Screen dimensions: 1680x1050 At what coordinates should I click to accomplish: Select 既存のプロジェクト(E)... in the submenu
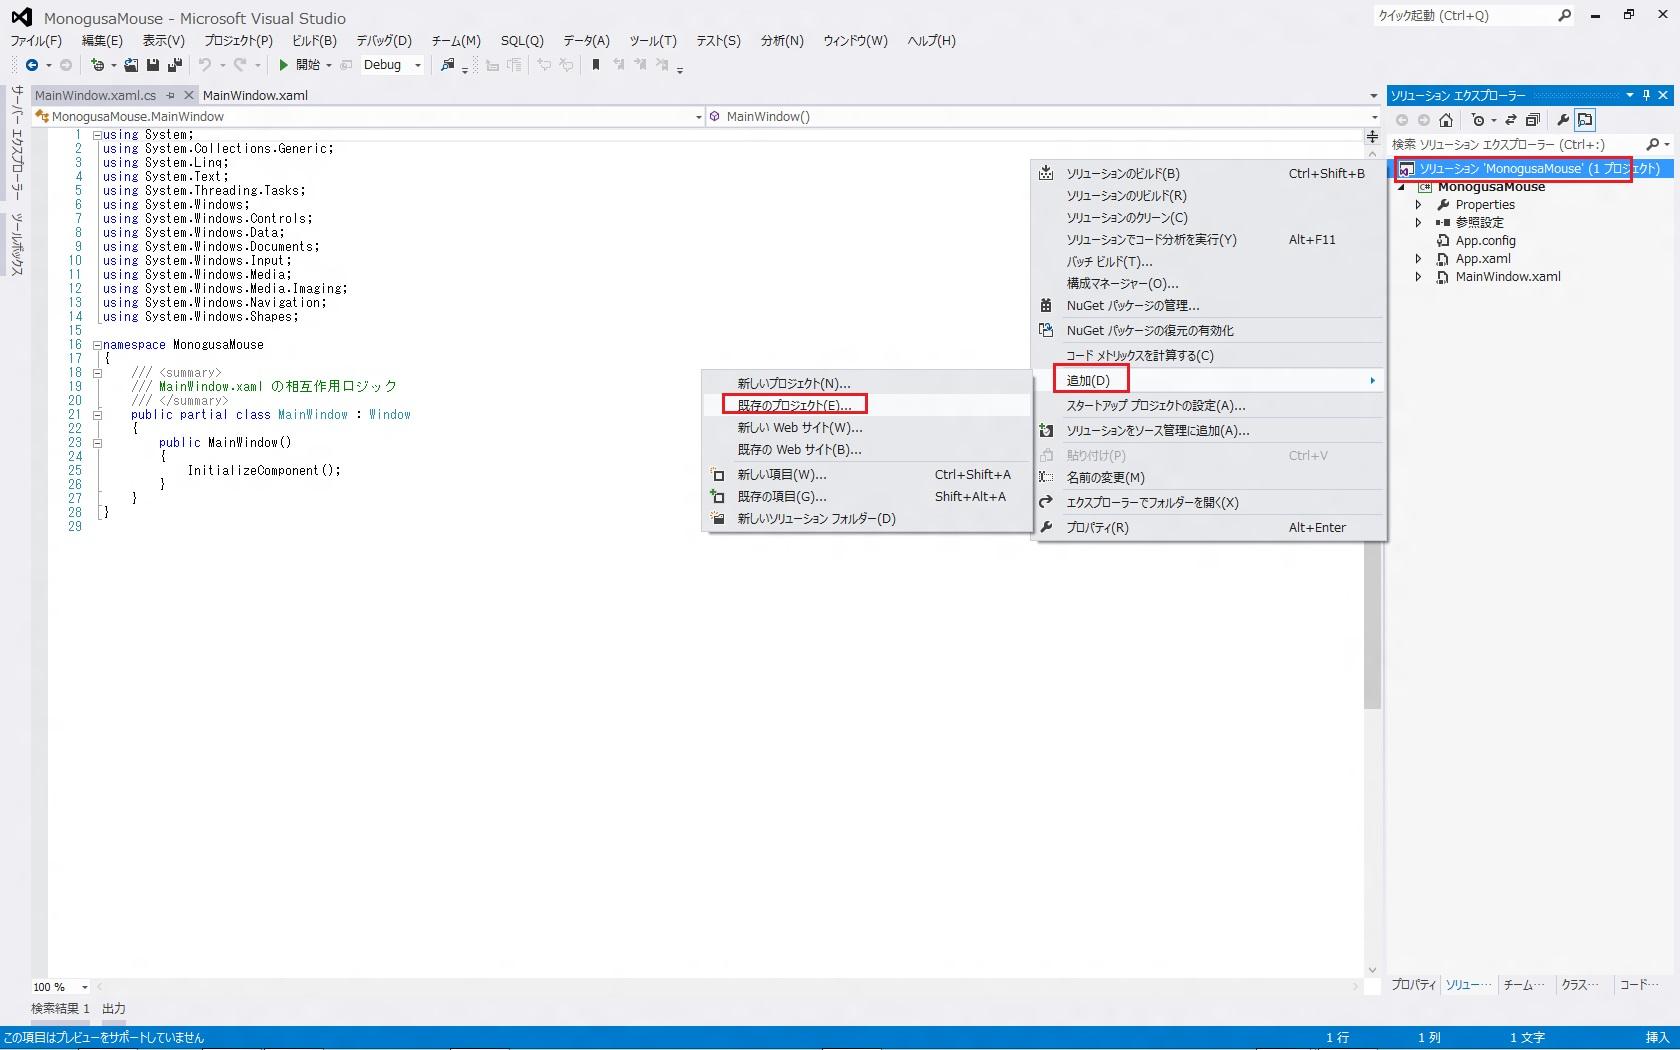tap(794, 405)
